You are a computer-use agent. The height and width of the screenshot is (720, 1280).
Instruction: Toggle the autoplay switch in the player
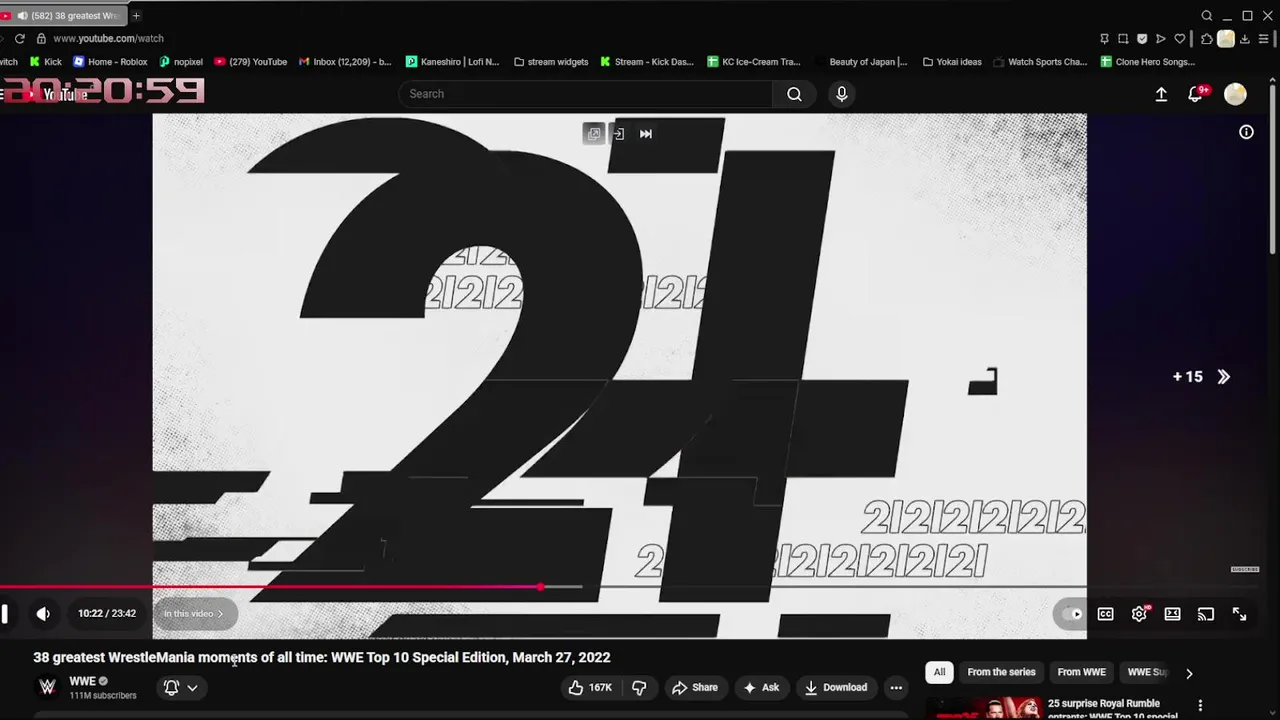click(x=1073, y=614)
